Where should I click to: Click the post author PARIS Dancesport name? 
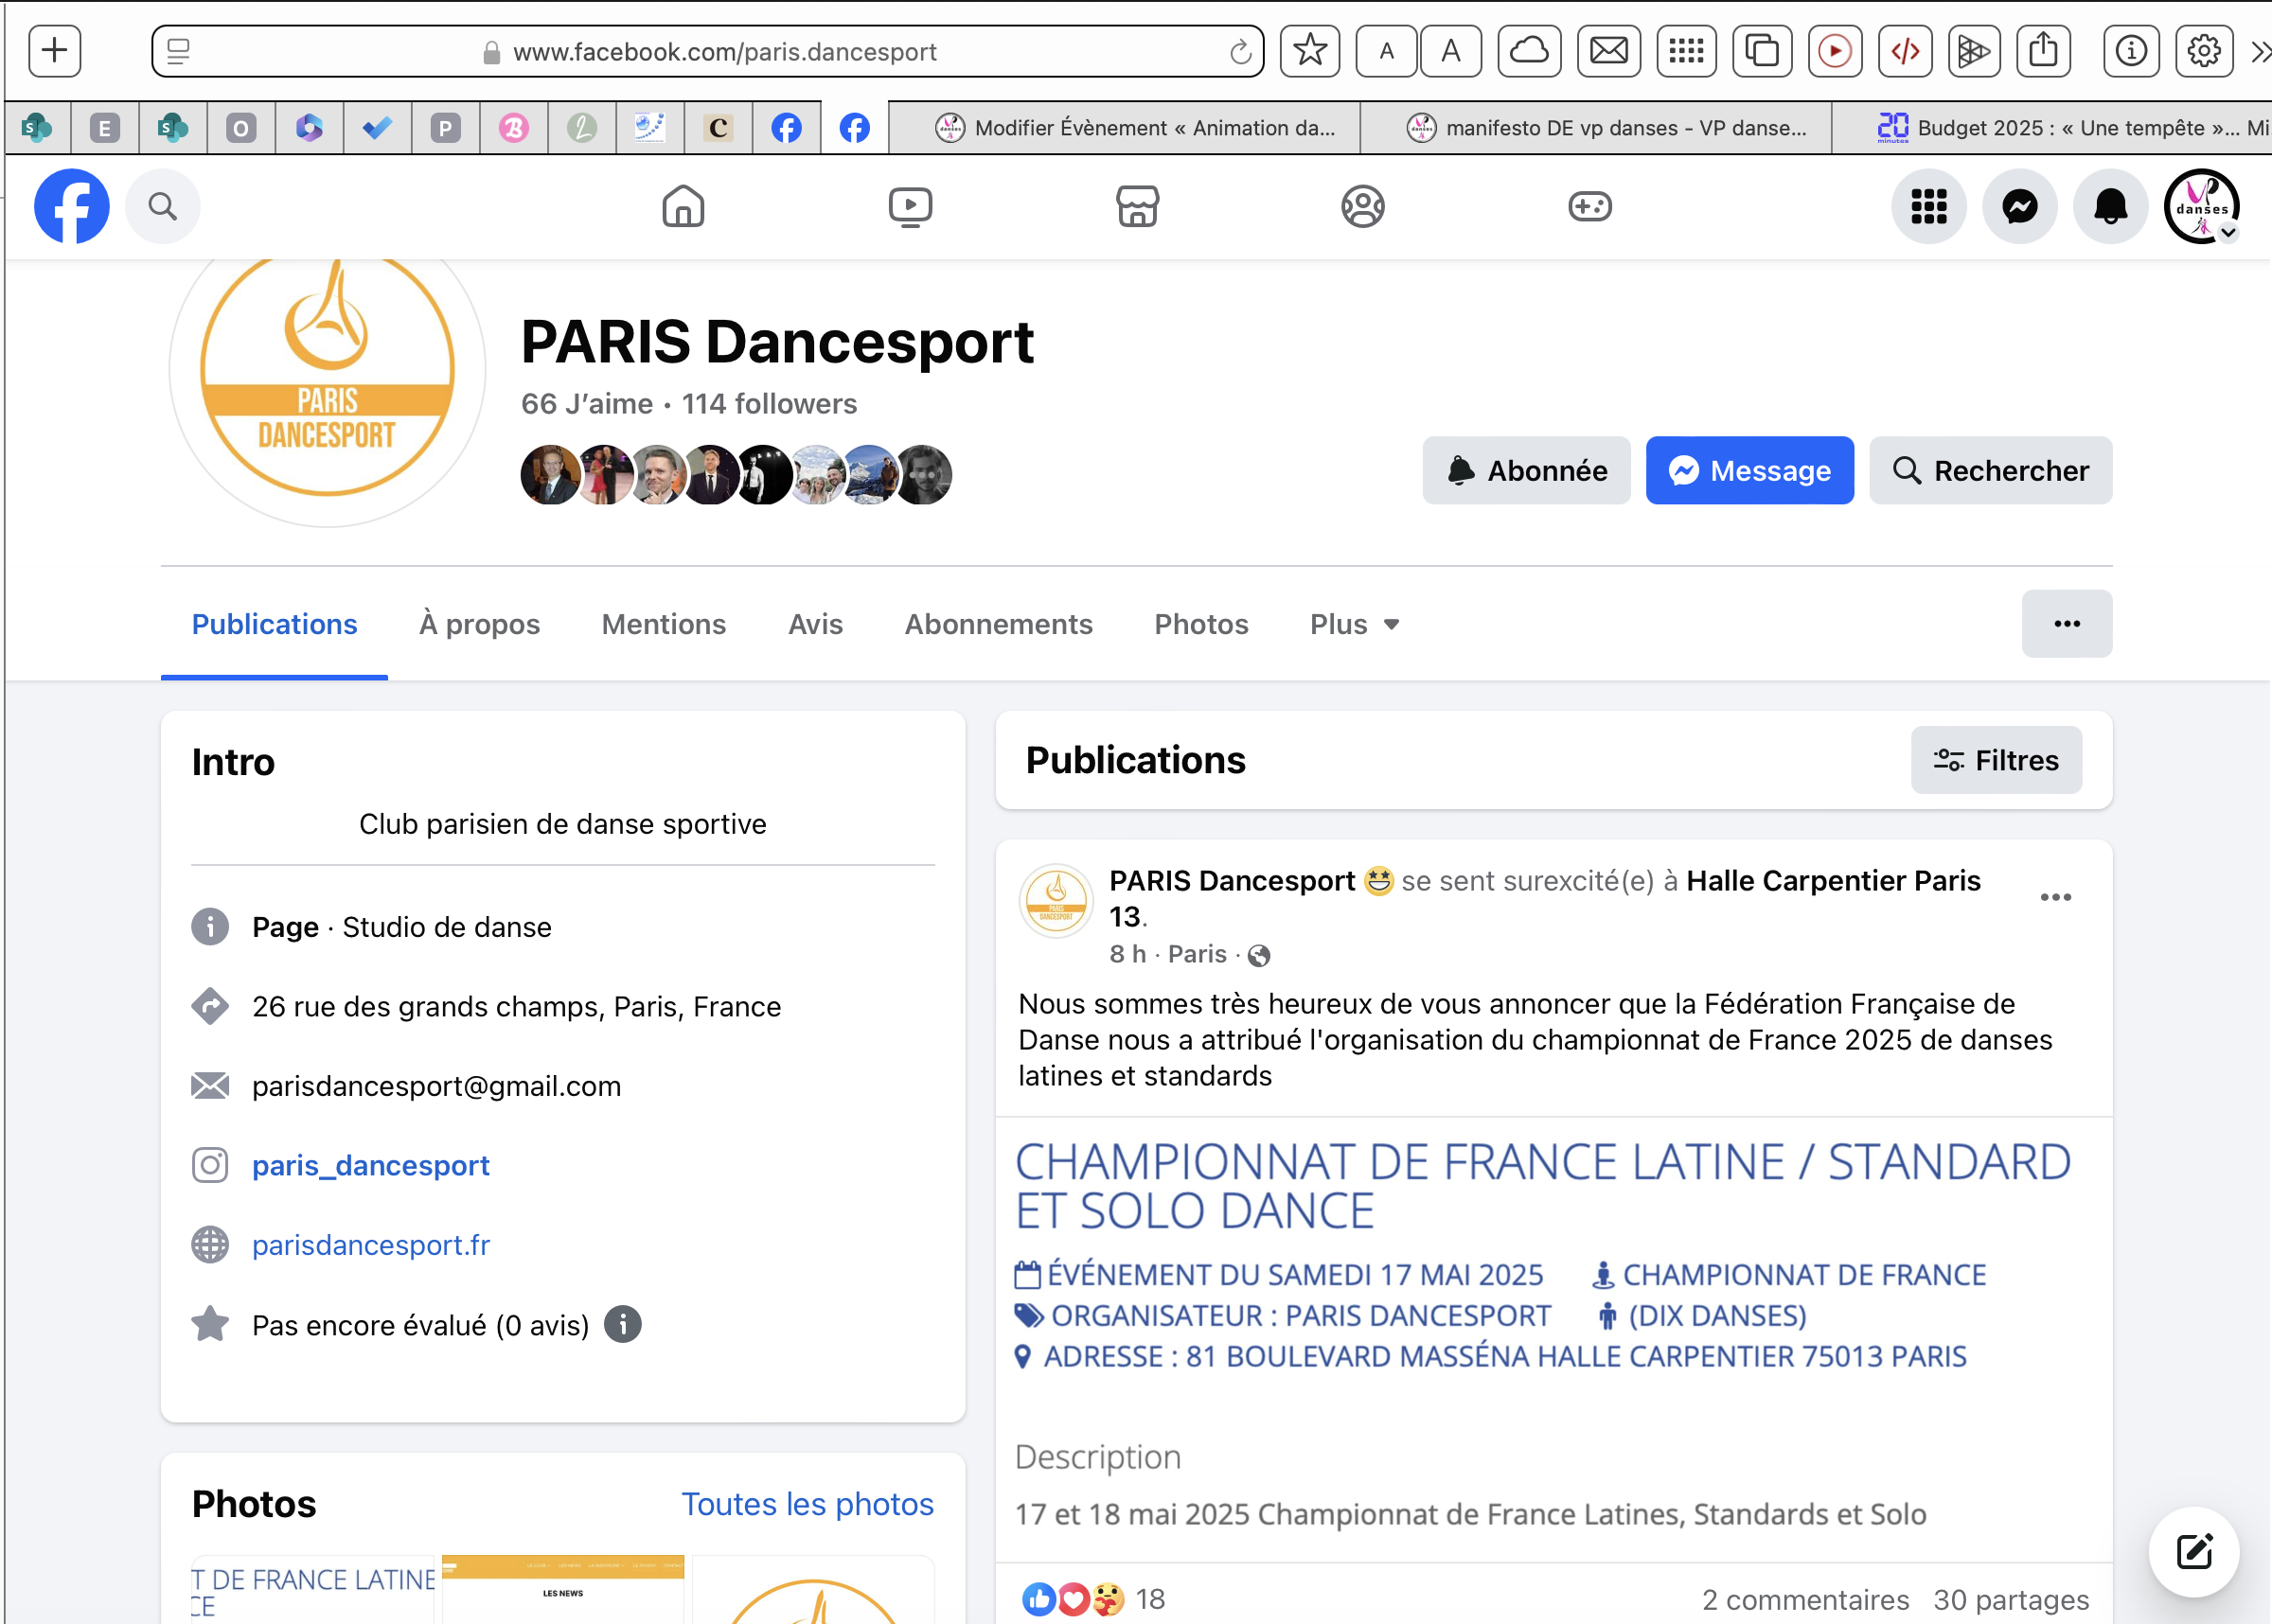1232,881
